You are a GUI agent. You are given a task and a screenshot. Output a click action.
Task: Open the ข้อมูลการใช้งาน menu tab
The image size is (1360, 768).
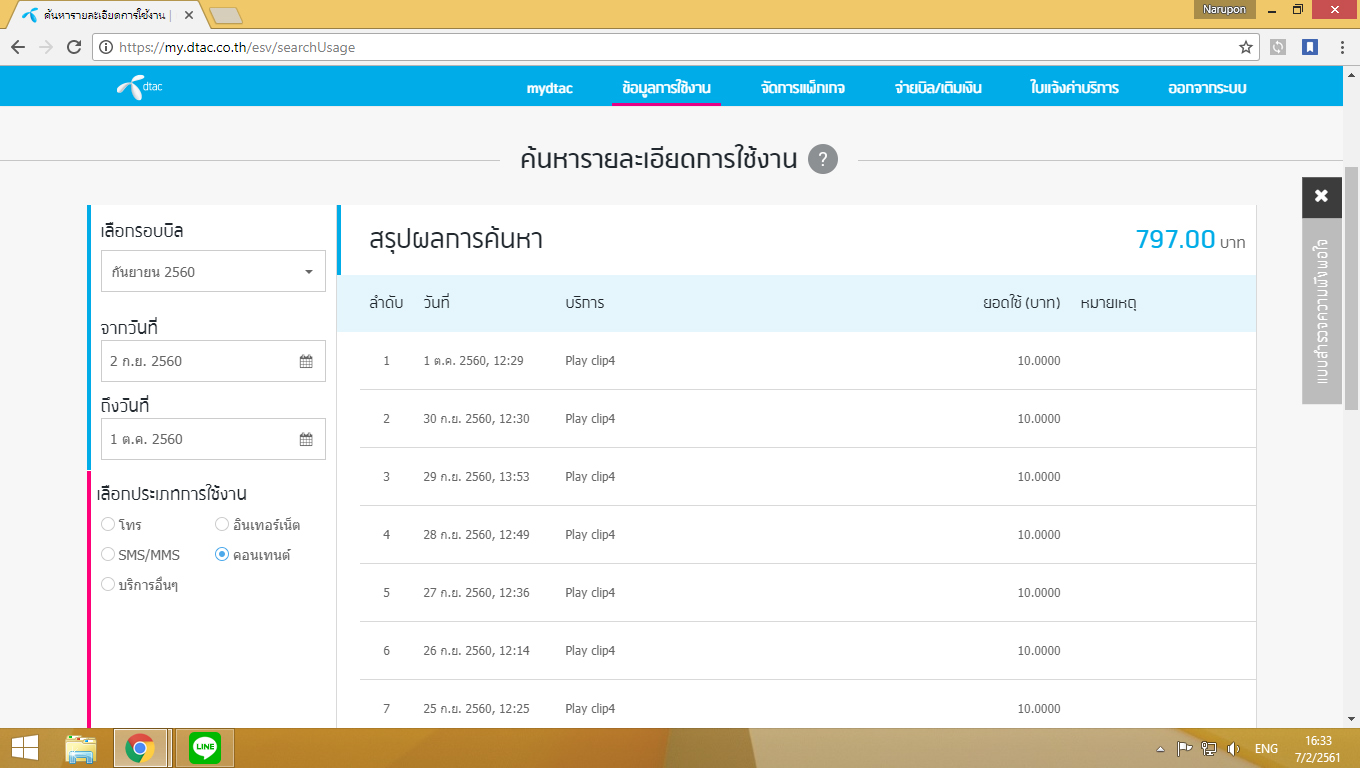pos(666,88)
